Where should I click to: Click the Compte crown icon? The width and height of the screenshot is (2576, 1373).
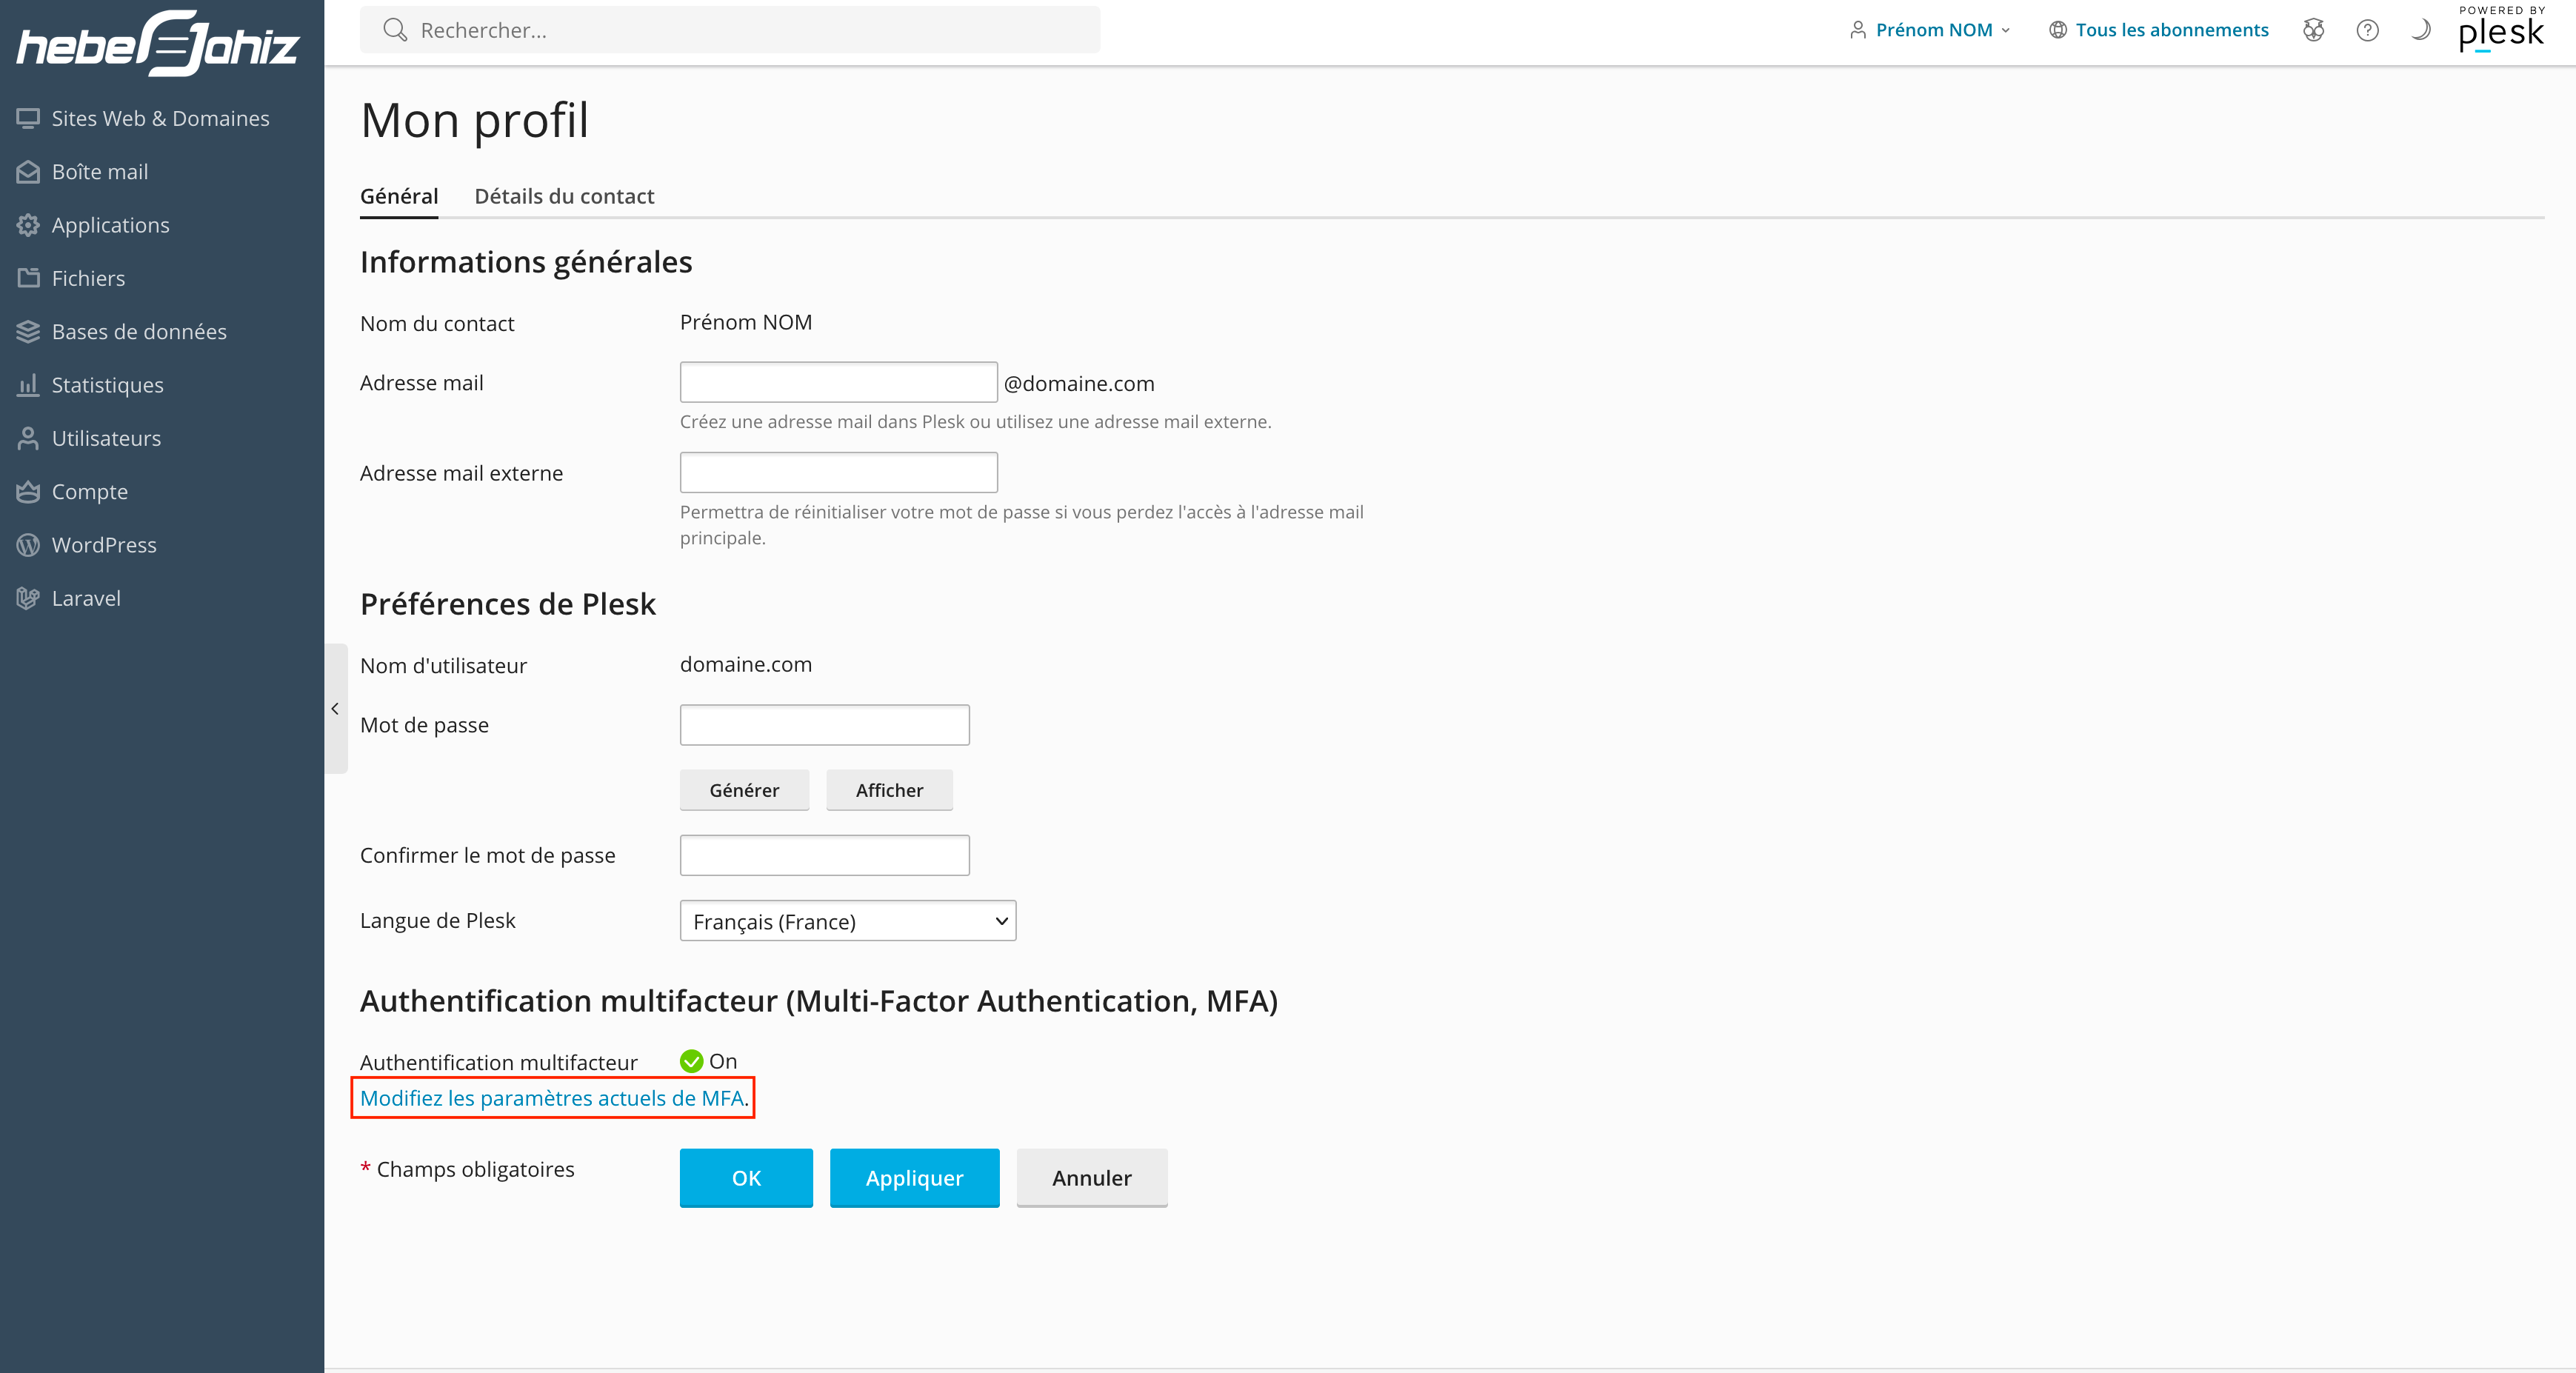pyautogui.click(x=28, y=491)
